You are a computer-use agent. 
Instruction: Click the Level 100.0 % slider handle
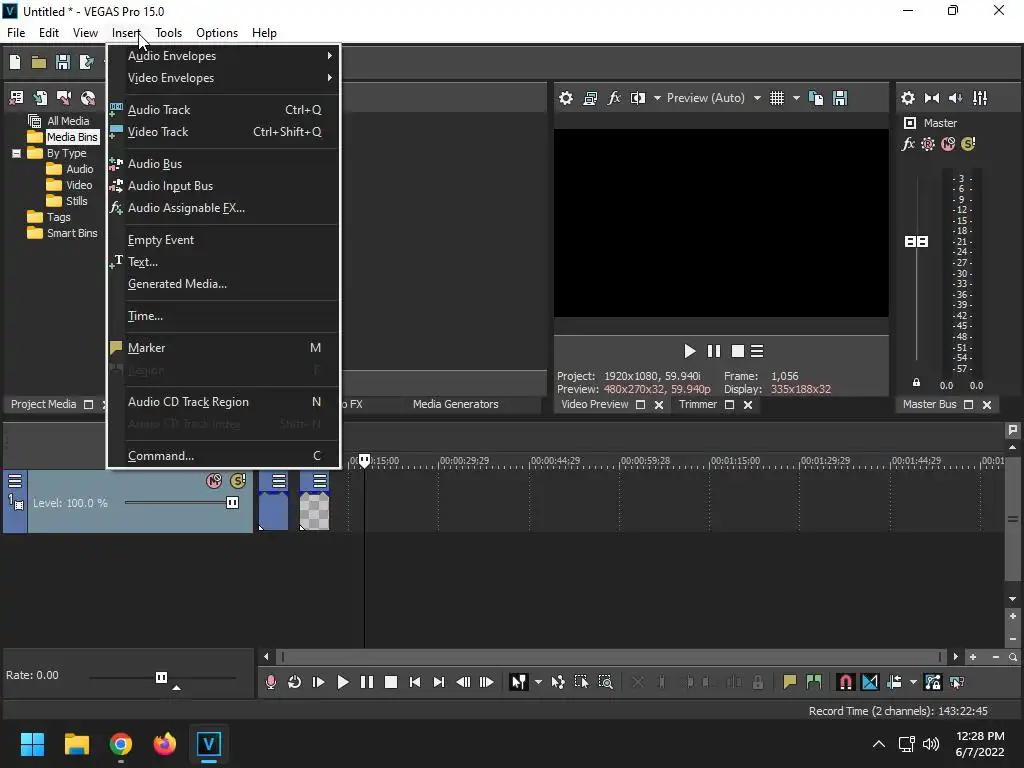click(x=232, y=503)
